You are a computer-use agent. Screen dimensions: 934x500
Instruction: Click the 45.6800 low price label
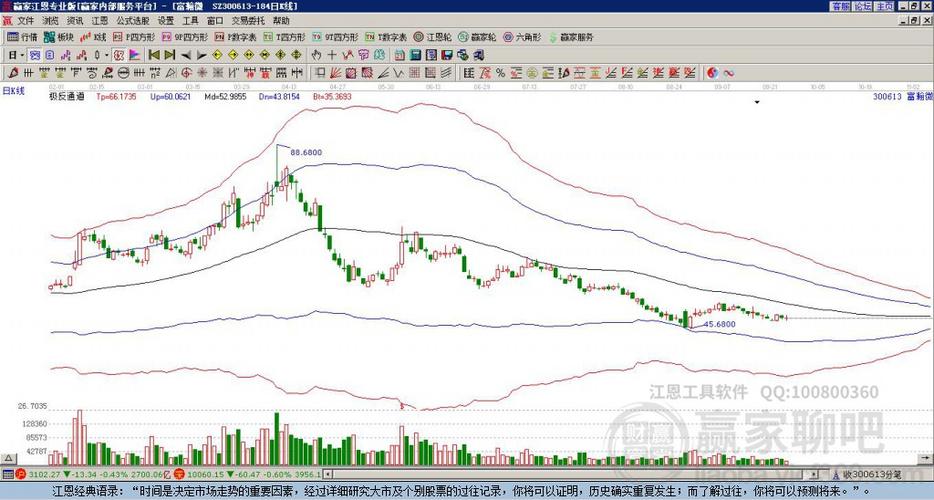click(x=720, y=324)
